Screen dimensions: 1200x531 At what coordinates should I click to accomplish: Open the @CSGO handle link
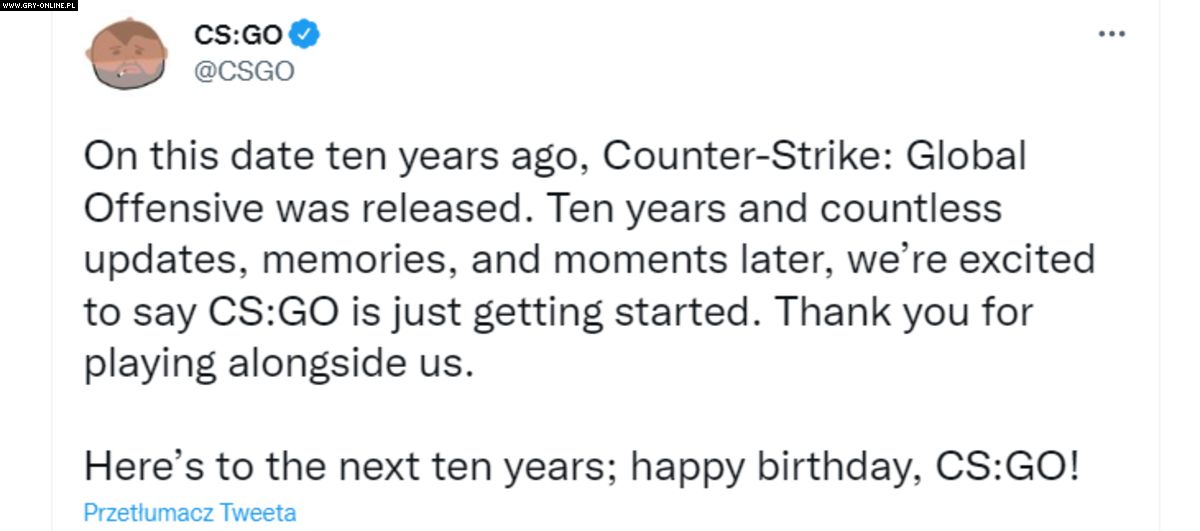pos(244,72)
